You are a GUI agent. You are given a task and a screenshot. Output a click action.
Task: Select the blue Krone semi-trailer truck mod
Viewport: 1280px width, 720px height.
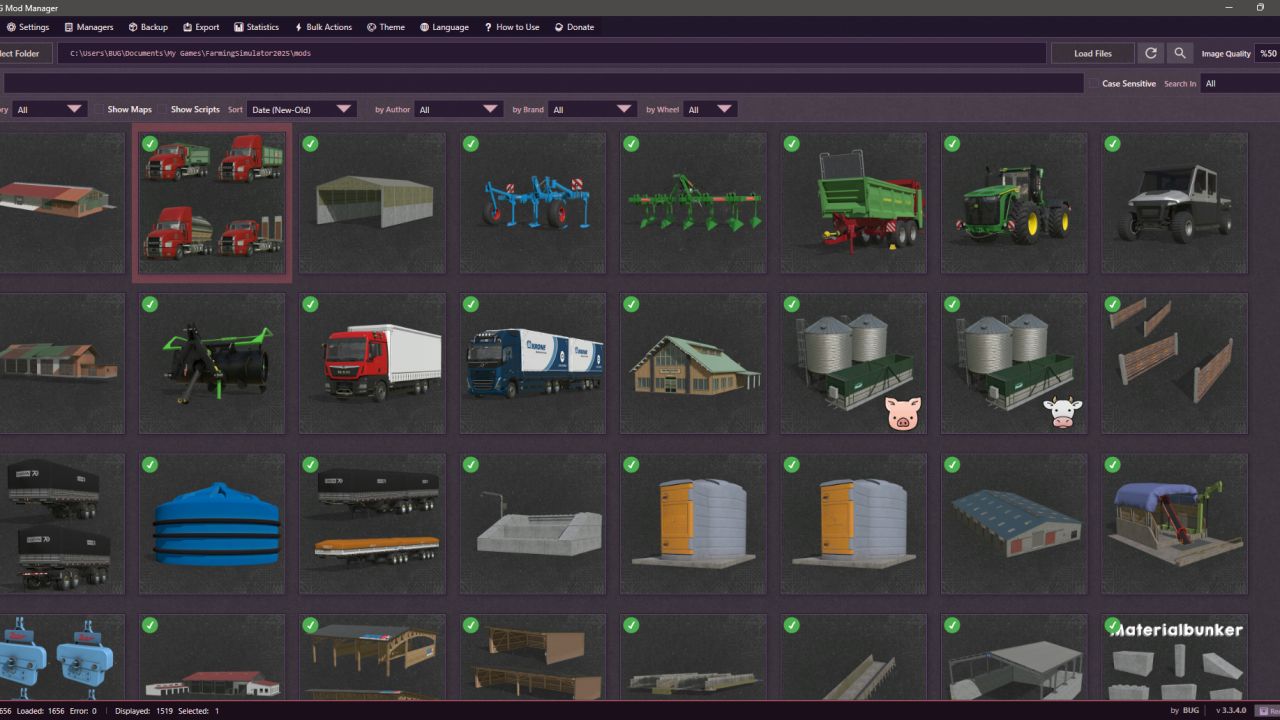533,363
